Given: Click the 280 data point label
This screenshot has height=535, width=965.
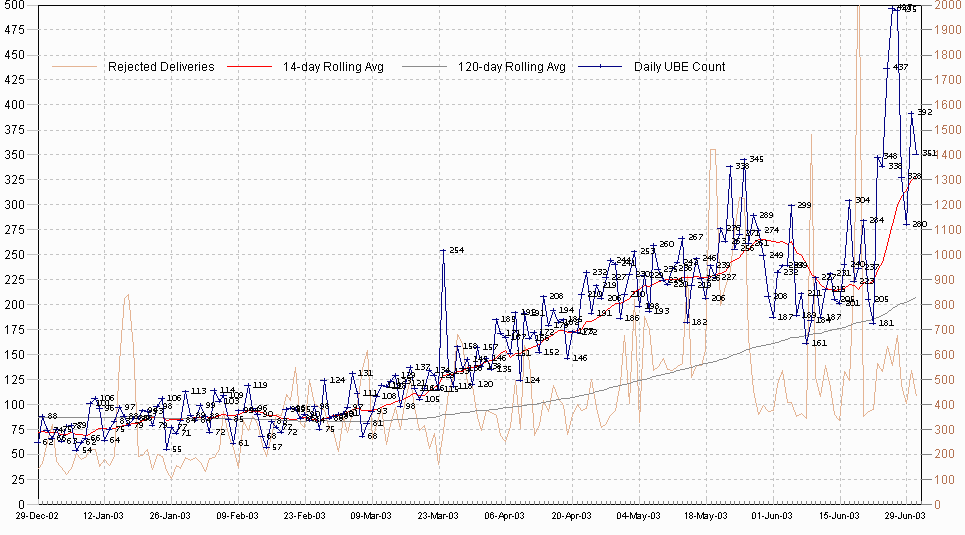Looking at the screenshot, I should [x=919, y=224].
